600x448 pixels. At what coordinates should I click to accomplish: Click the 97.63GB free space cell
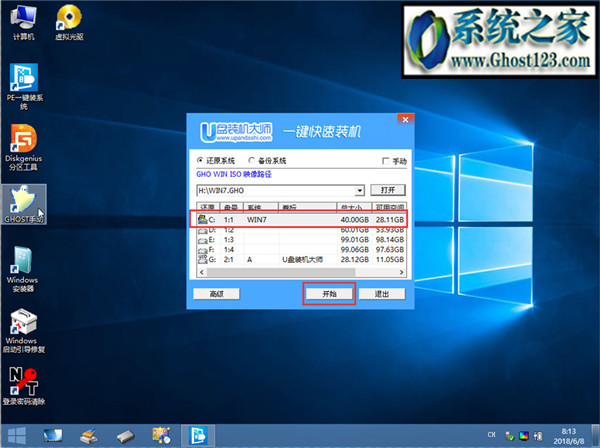click(x=390, y=249)
